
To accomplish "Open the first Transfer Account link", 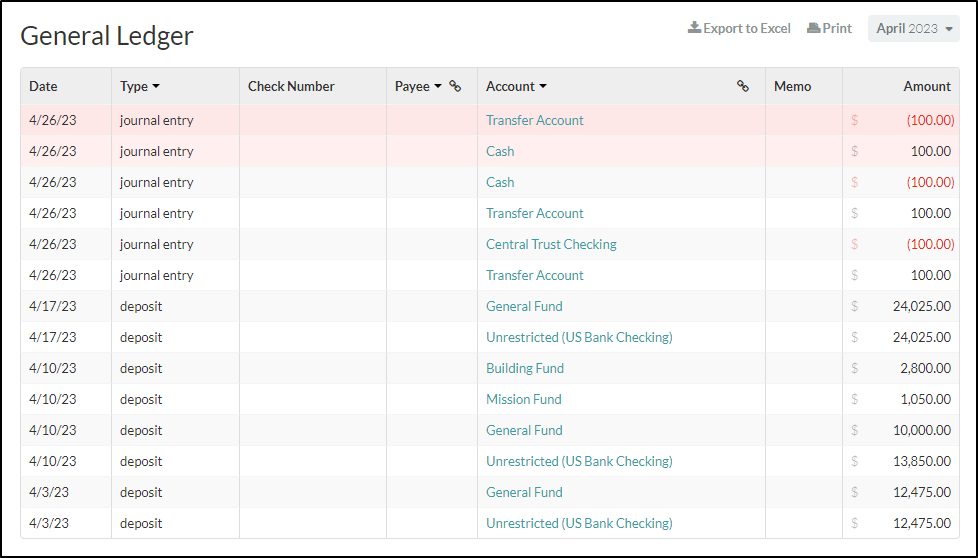I will pos(535,120).
